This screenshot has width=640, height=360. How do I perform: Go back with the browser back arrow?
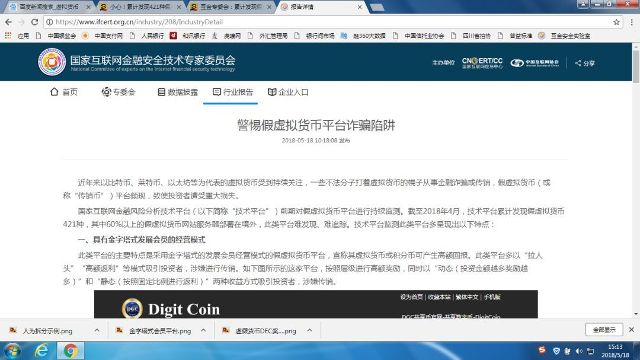9,22
